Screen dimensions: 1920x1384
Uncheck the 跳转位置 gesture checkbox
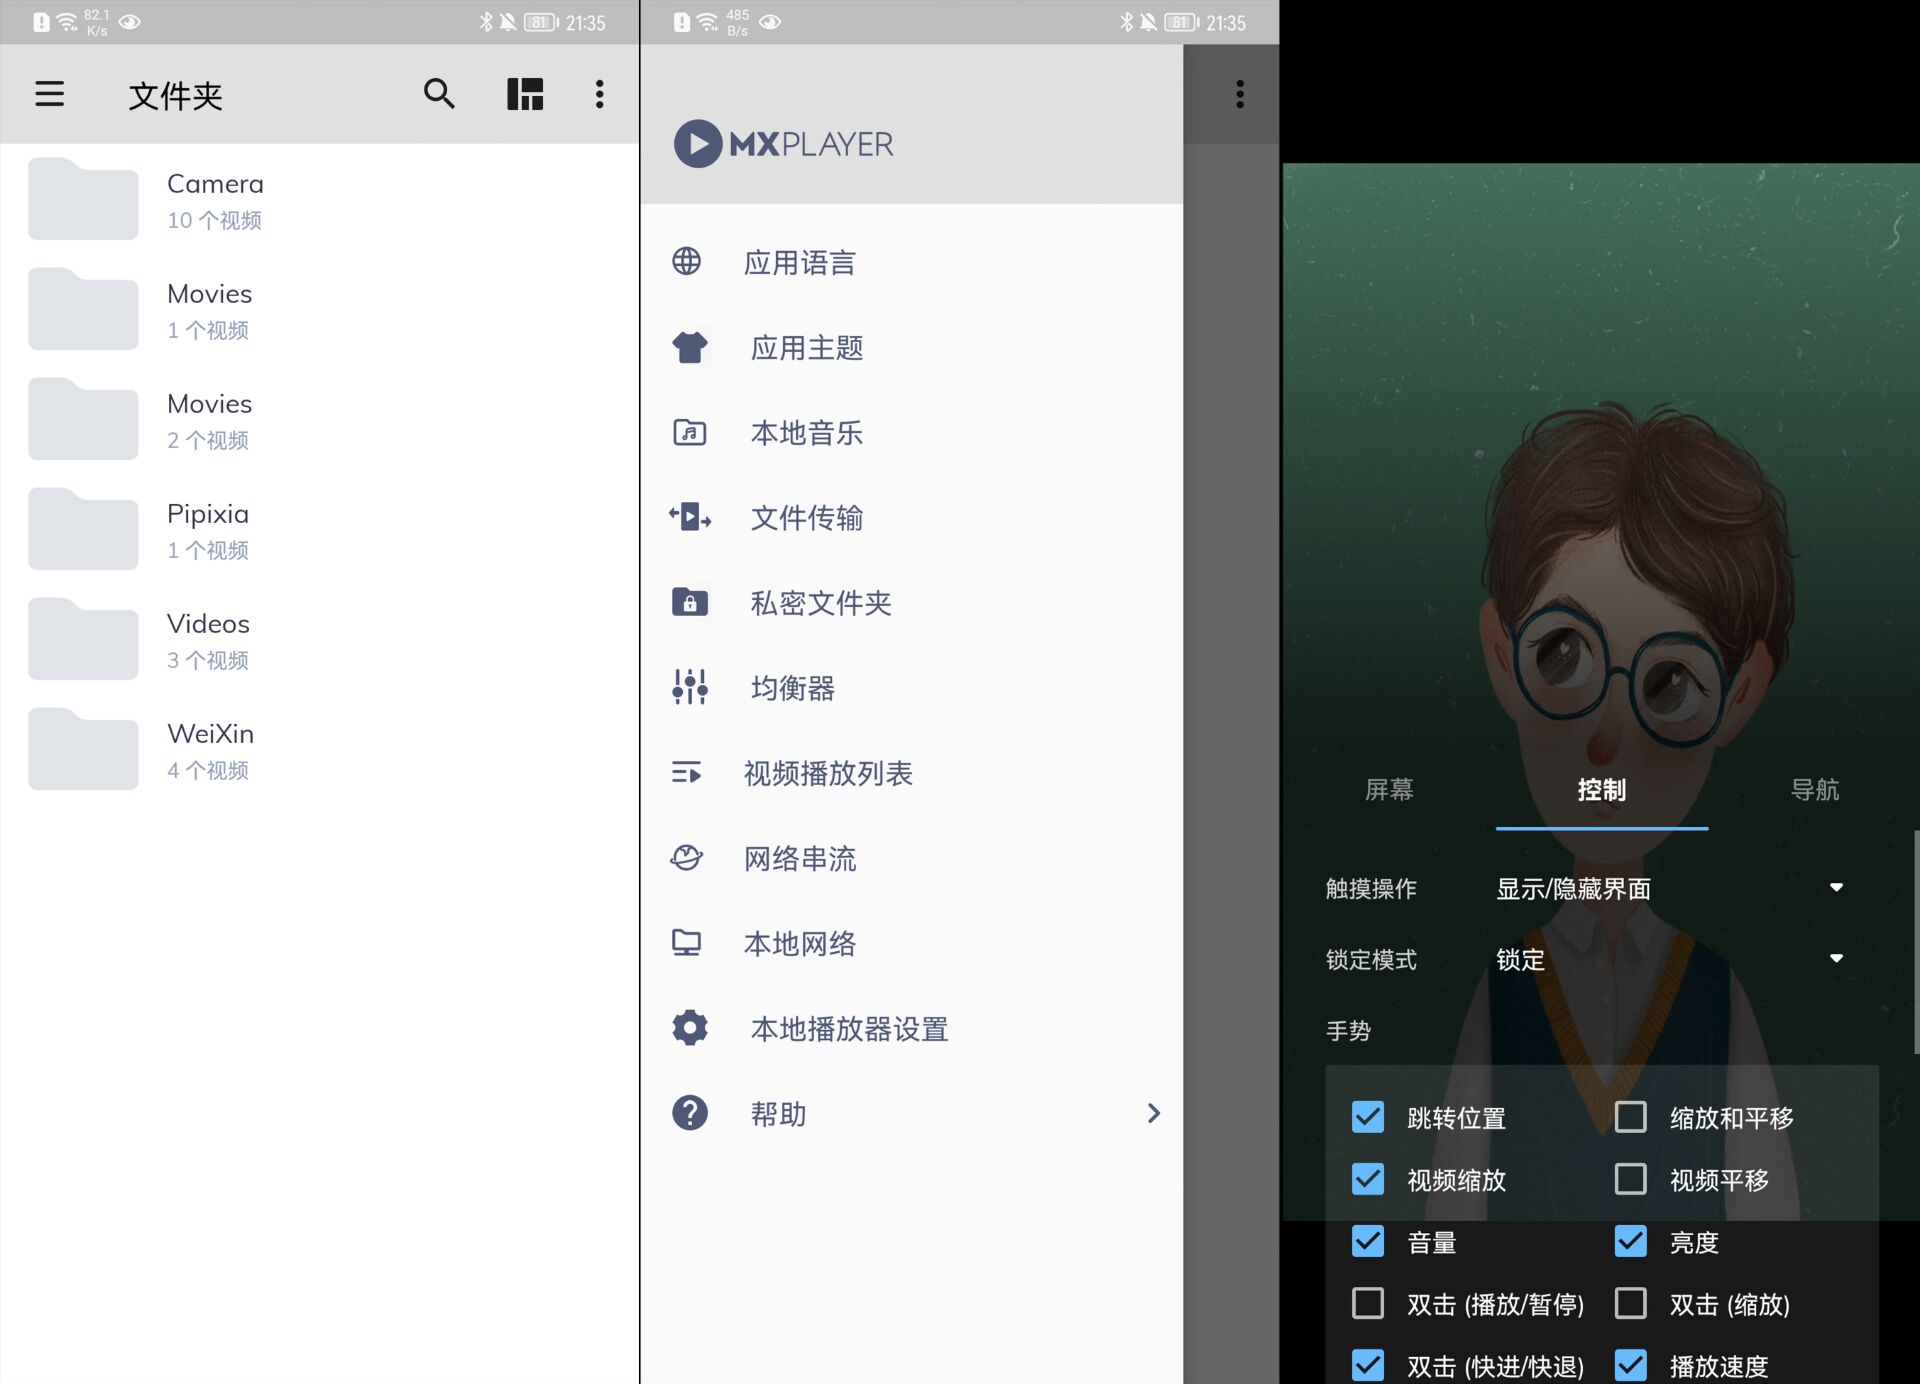point(1368,1117)
